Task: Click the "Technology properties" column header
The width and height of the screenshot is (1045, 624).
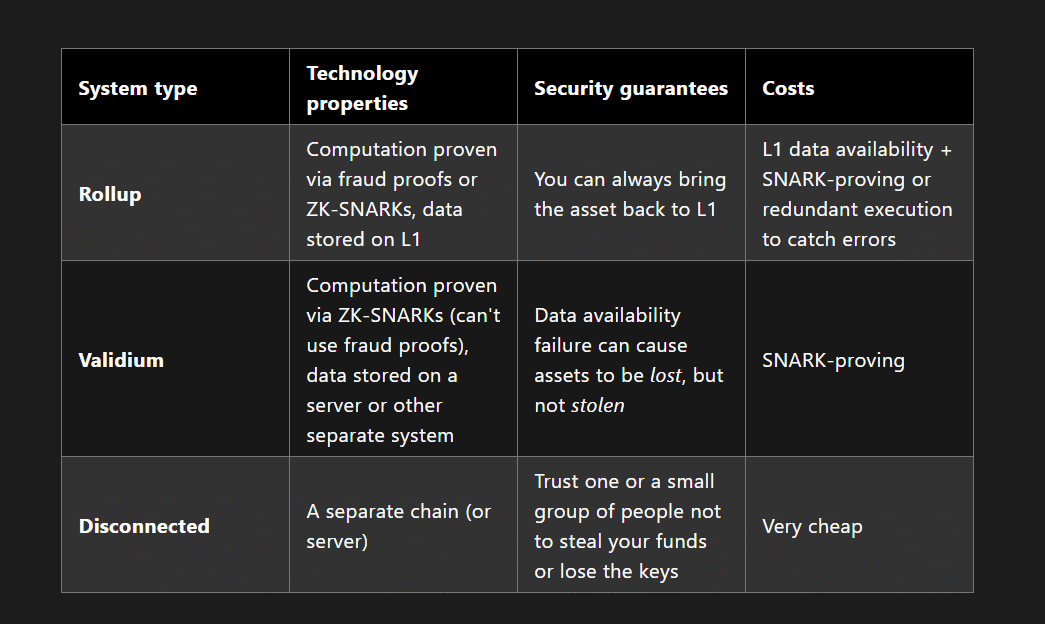Action: [362, 88]
